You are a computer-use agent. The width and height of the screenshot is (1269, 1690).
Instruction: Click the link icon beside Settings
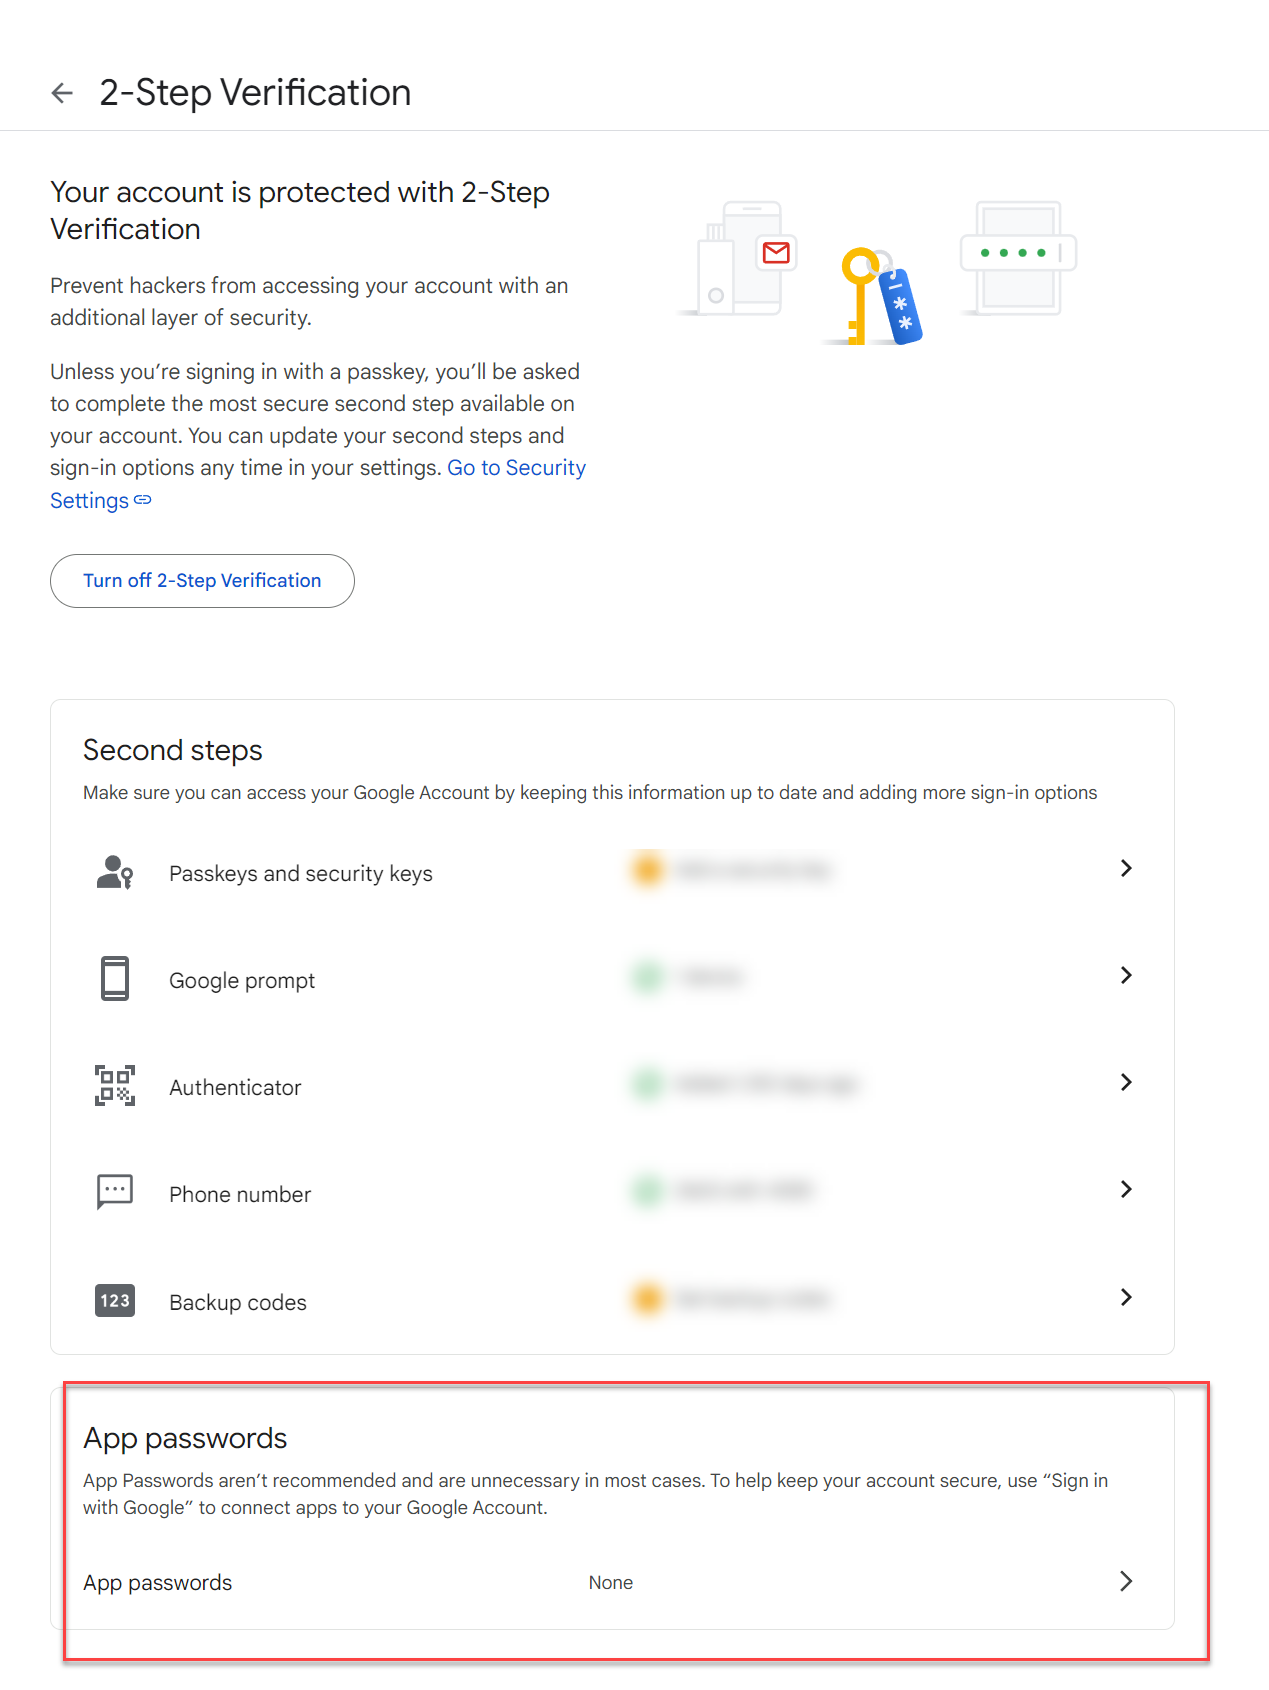[143, 500]
